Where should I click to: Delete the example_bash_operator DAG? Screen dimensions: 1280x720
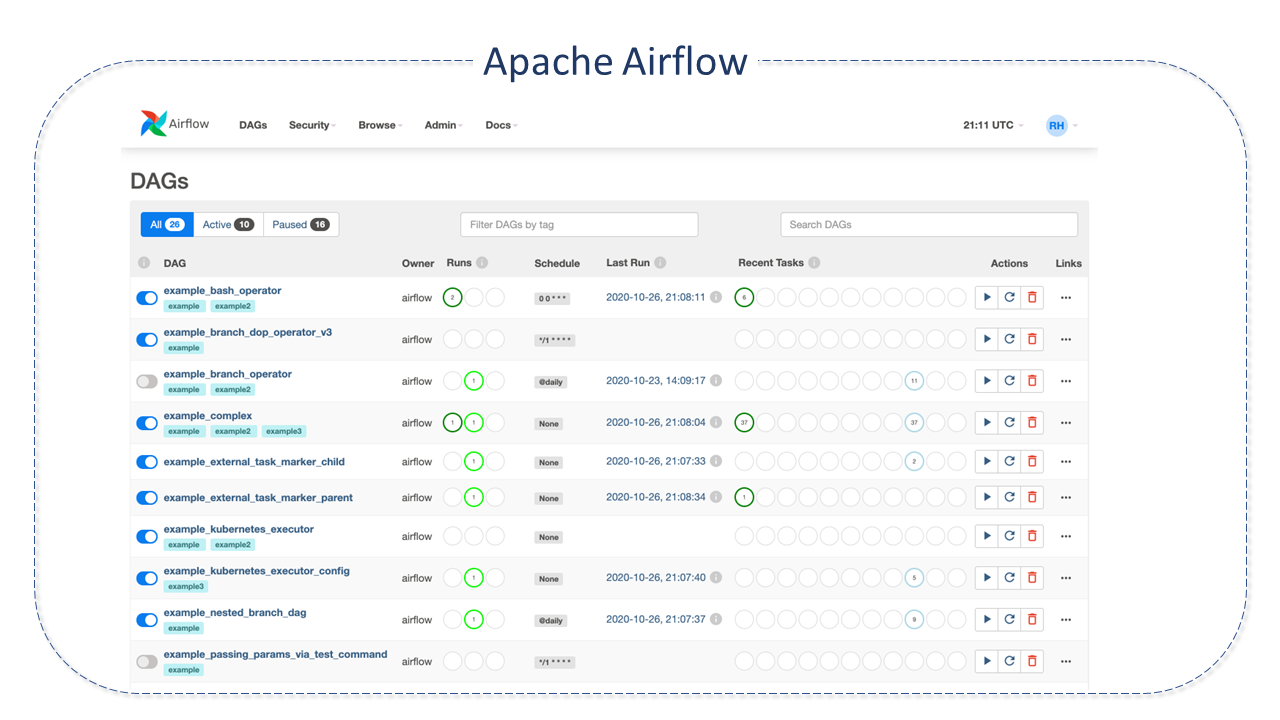pos(1032,297)
